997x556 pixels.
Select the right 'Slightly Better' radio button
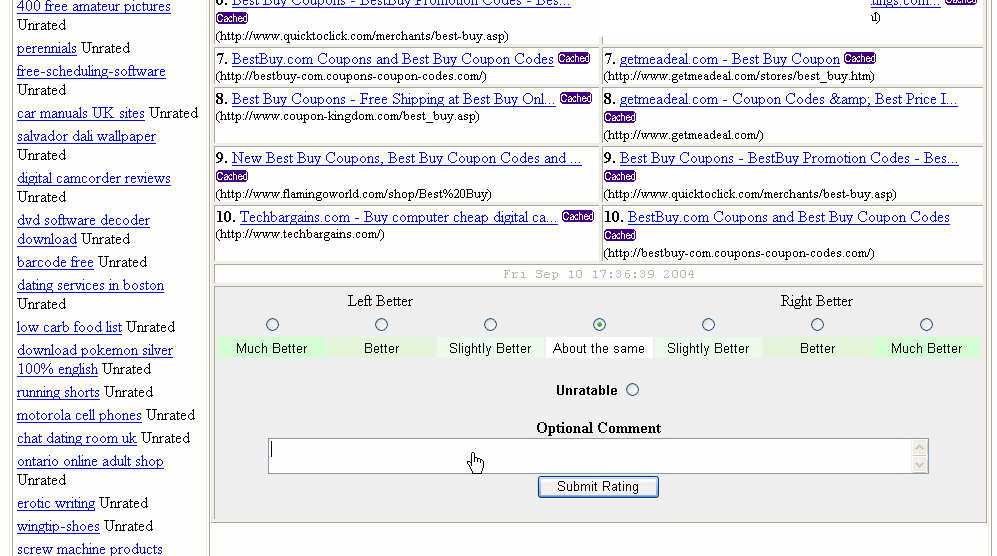point(708,325)
